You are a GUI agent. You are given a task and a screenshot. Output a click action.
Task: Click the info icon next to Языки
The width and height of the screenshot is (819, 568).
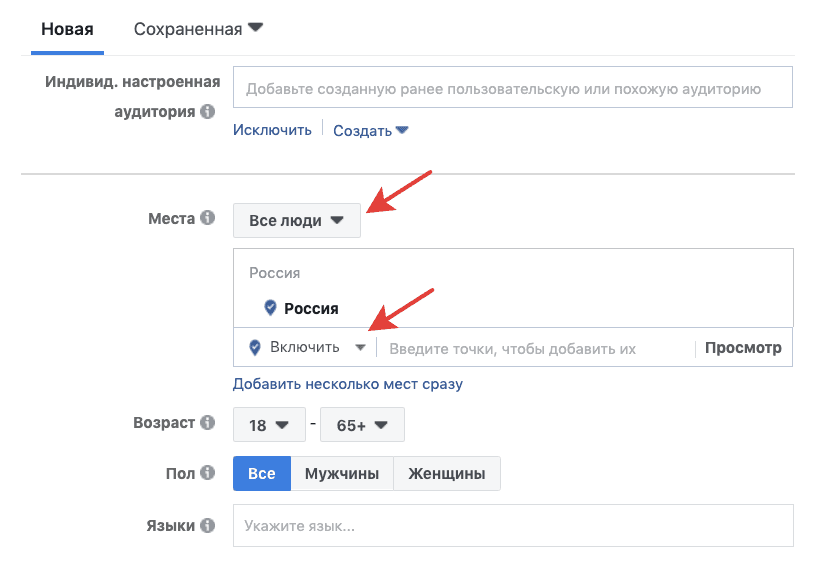coord(208,525)
